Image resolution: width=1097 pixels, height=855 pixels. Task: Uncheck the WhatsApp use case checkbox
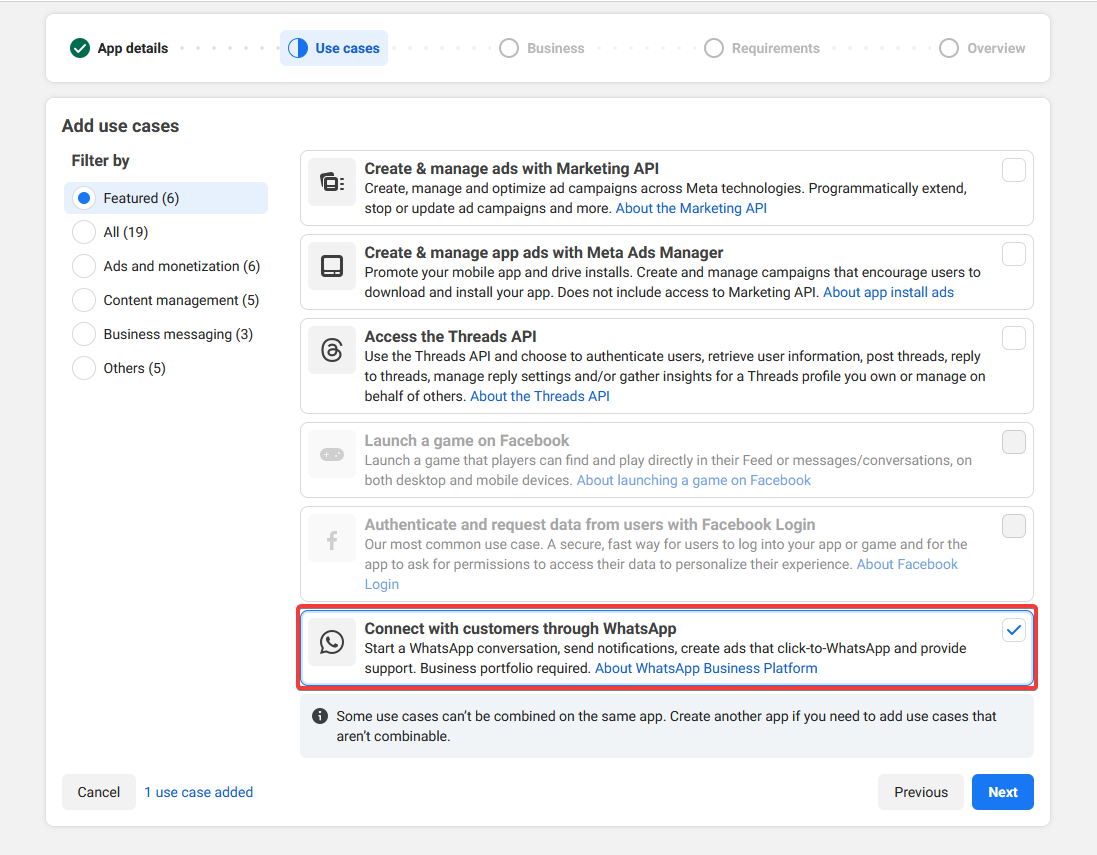[1014, 630]
